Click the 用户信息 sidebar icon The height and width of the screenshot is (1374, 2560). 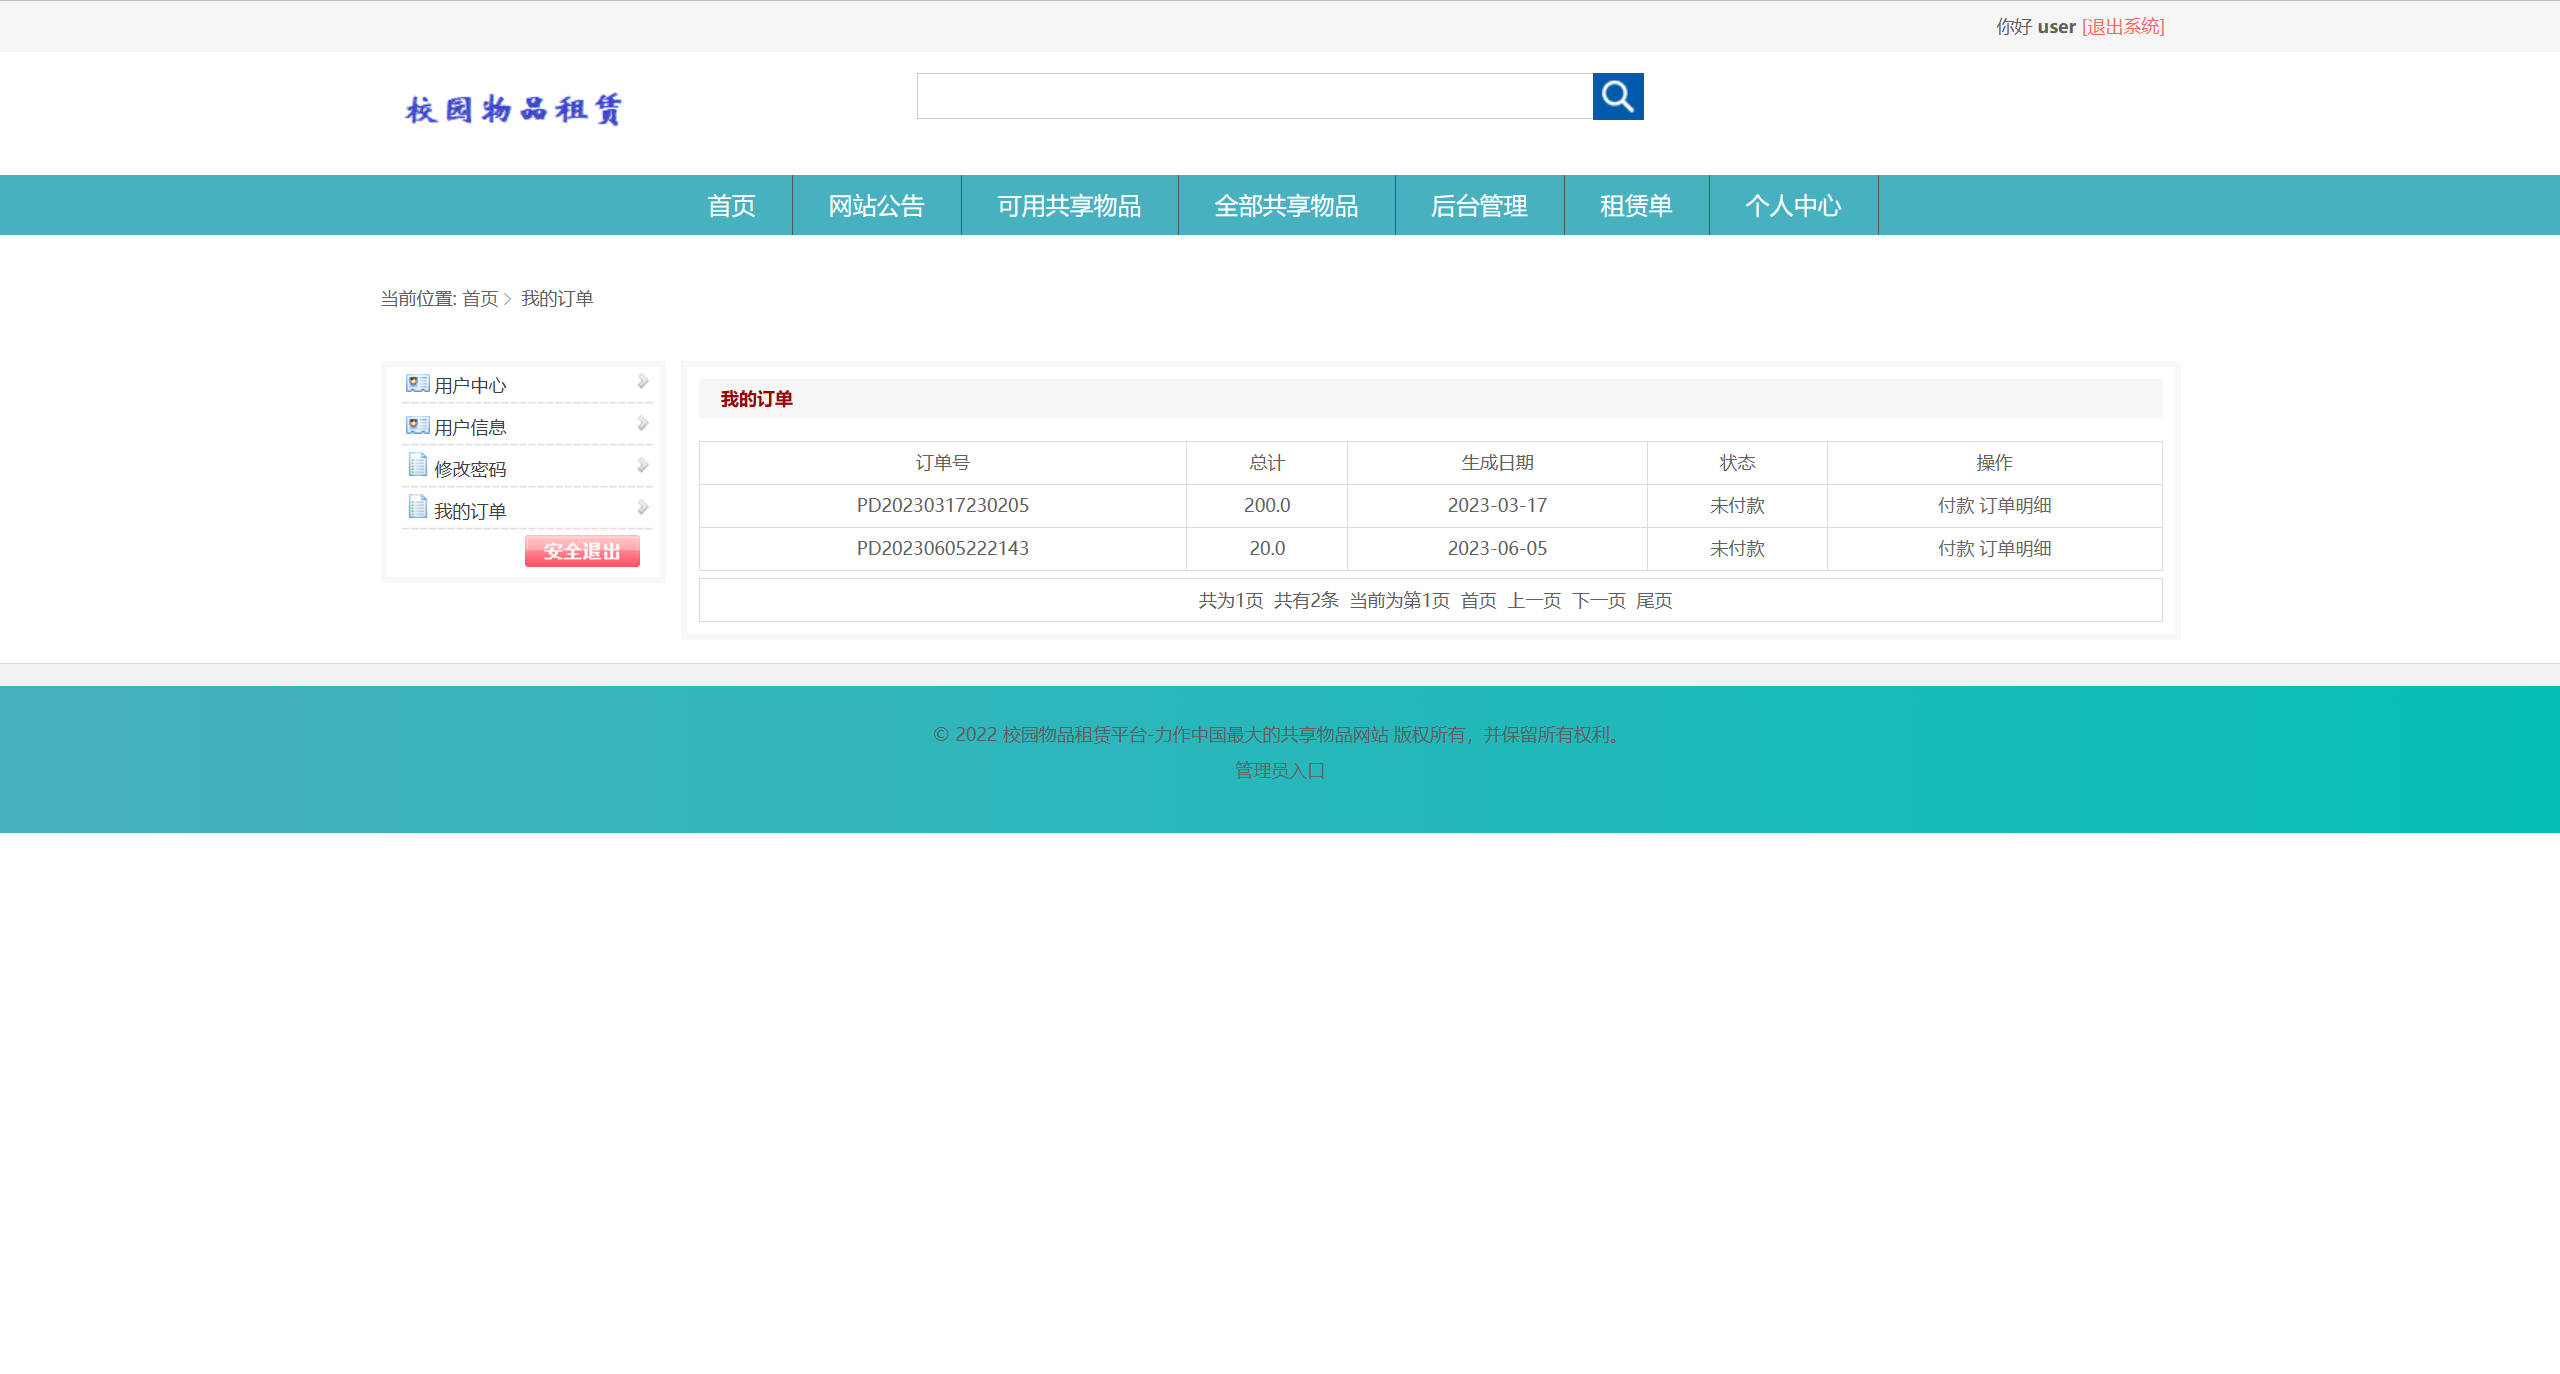416,424
